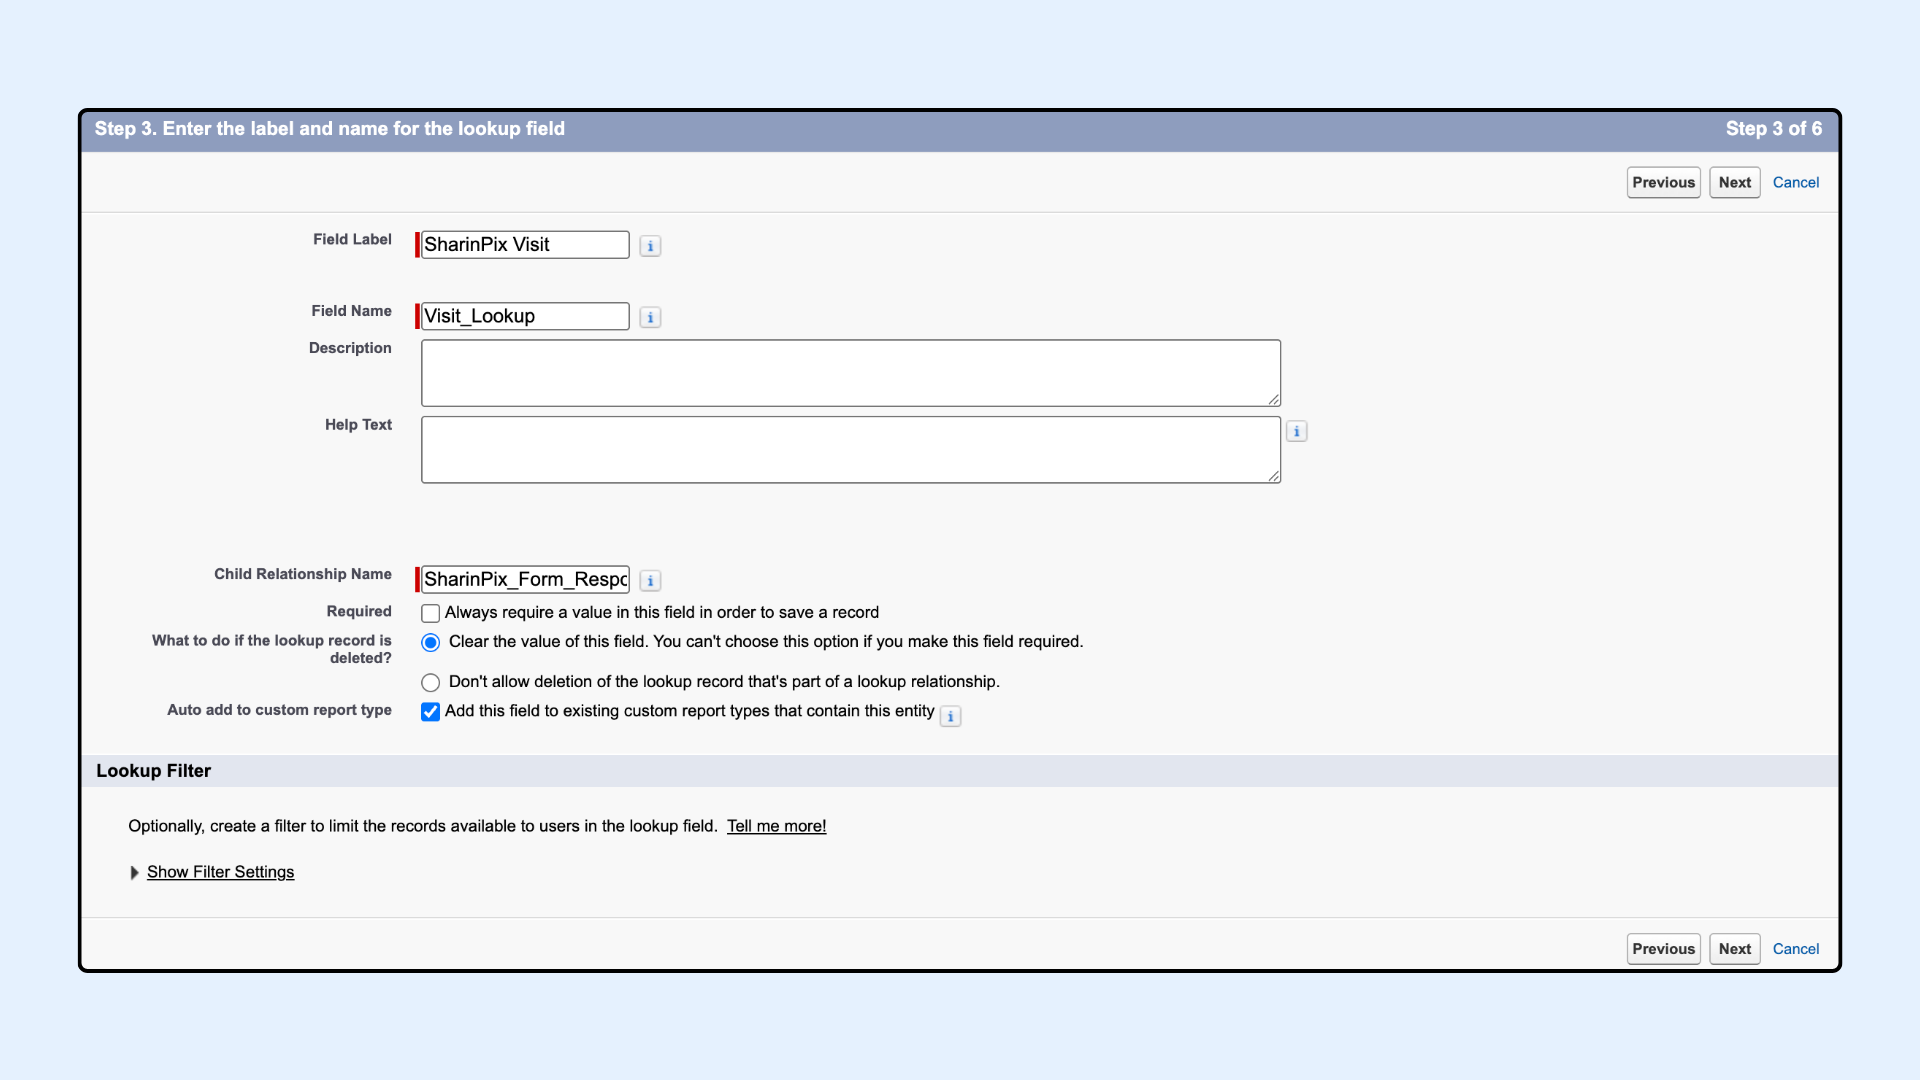This screenshot has height=1080, width=1920.
Task: Click the Show Filter Settings link
Action: (220, 872)
